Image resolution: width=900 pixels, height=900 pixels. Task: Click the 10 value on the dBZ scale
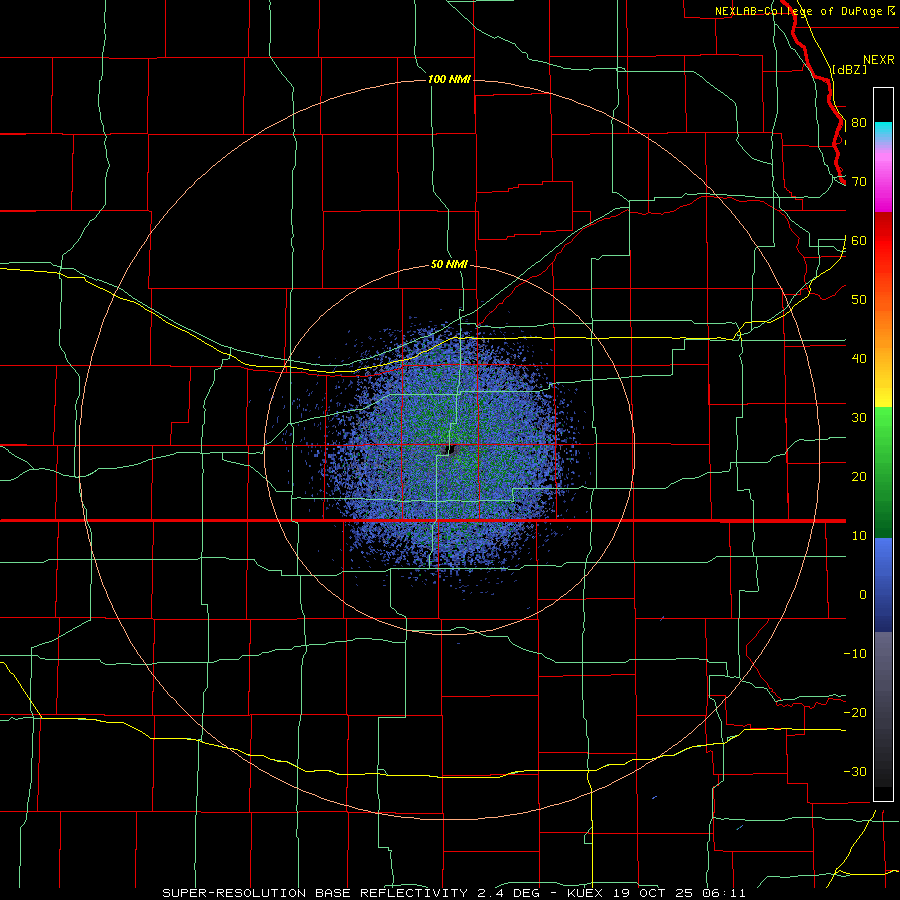click(x=859, y=536)
